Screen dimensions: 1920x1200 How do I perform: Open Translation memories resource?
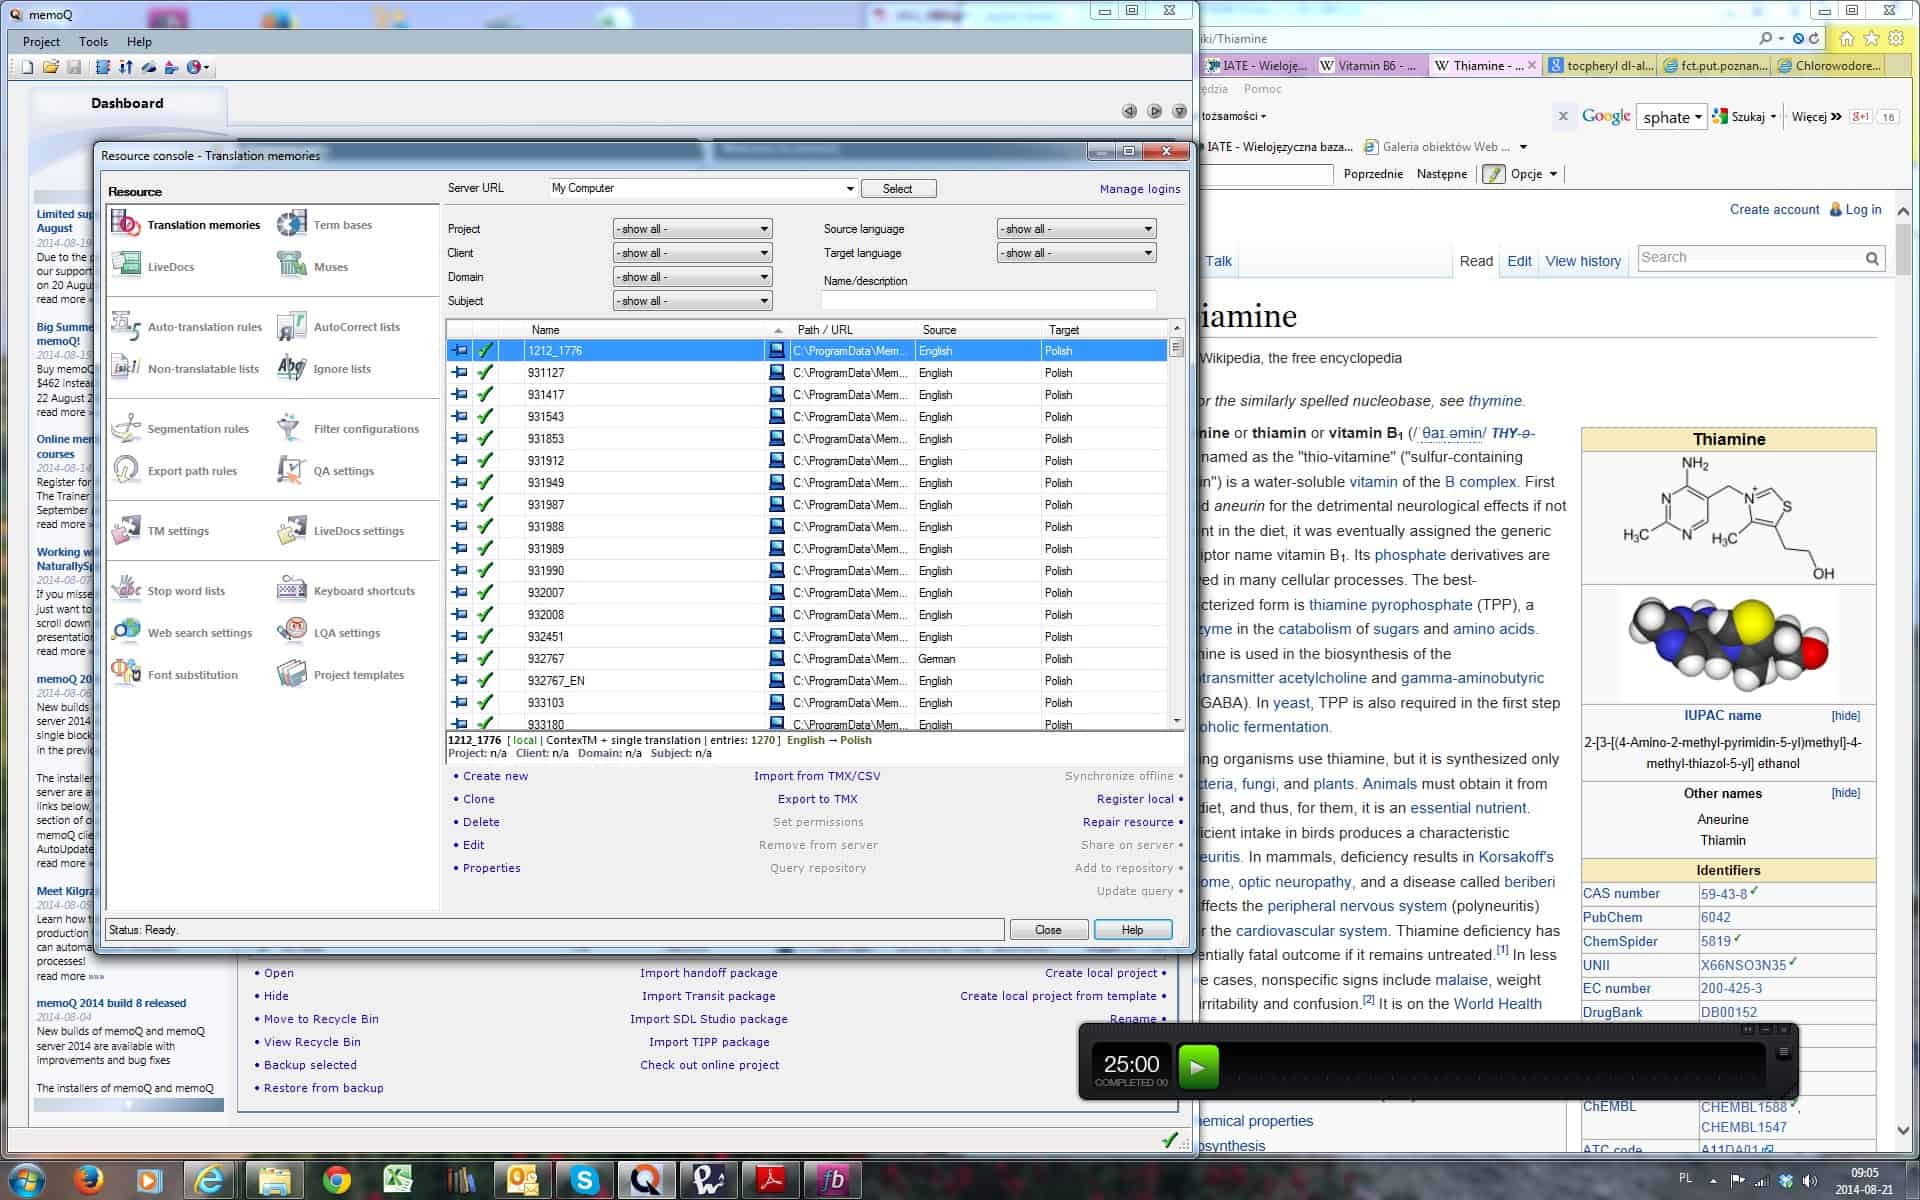click(x=186, y=225)
